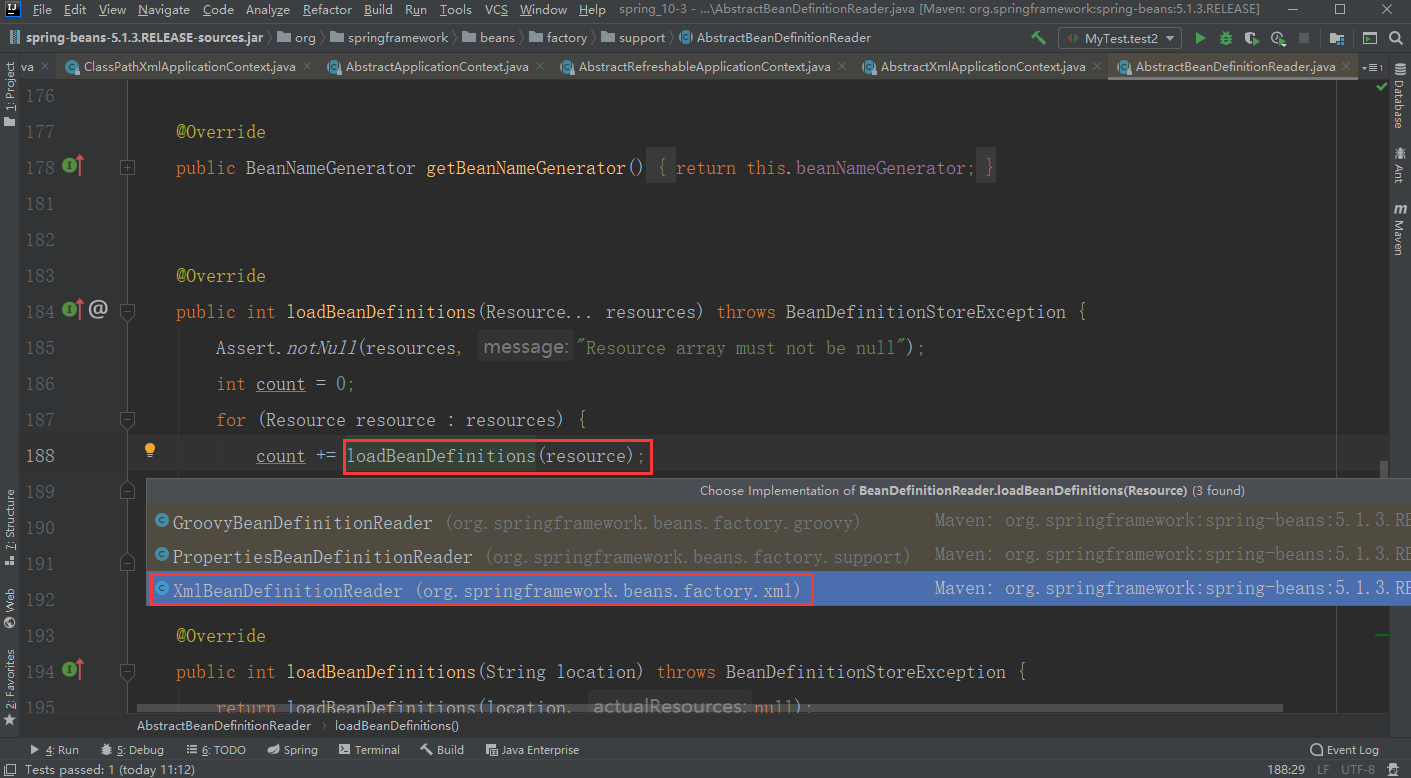Close the AbstractXmlApplicationContext.java tab

tap(1096, 67)
